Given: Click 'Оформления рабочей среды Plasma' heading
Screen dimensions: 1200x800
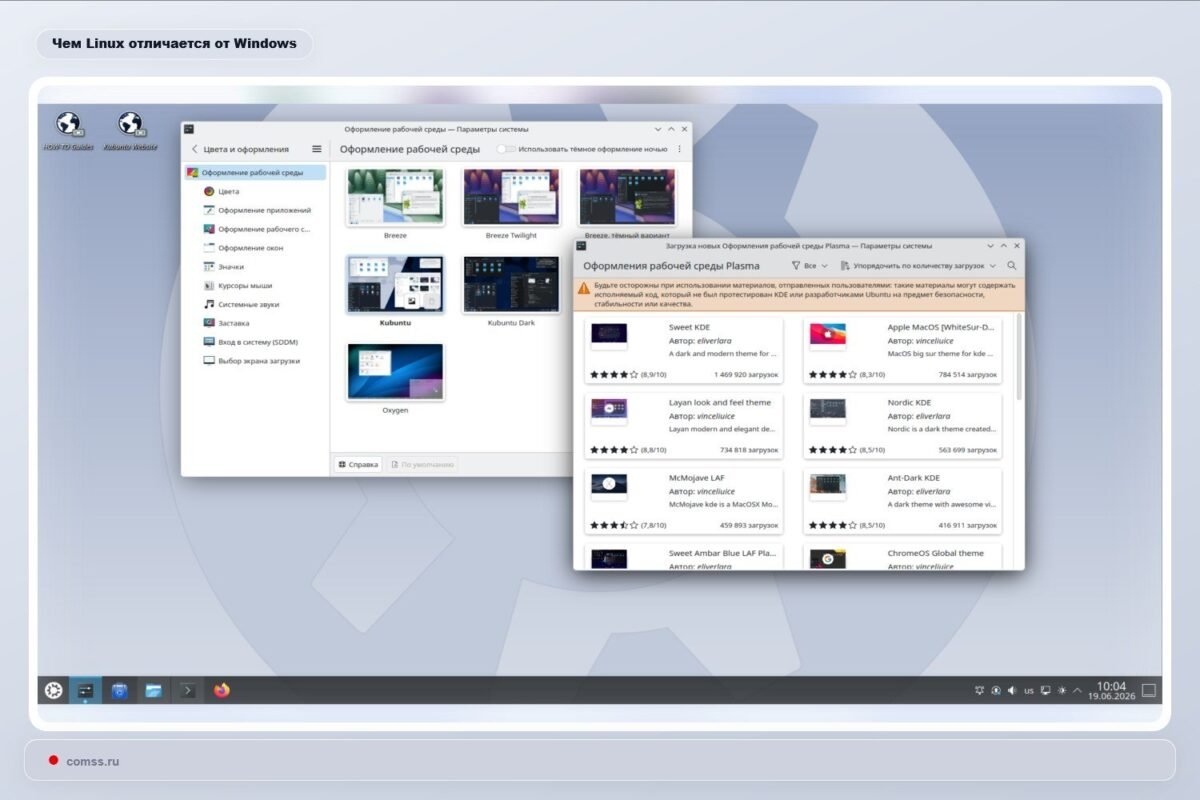Looking at the screenshot, I should tap(671, 266).
